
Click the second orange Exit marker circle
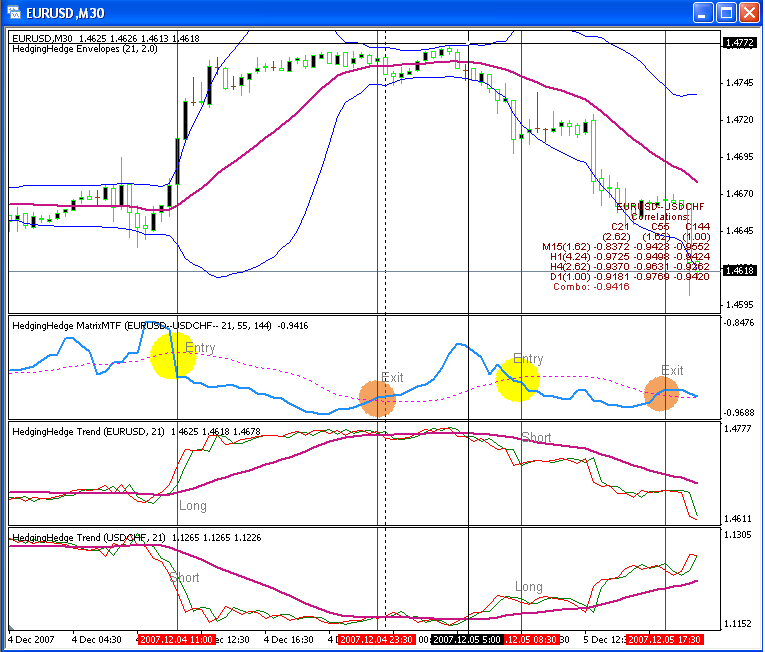coord(662,393)
